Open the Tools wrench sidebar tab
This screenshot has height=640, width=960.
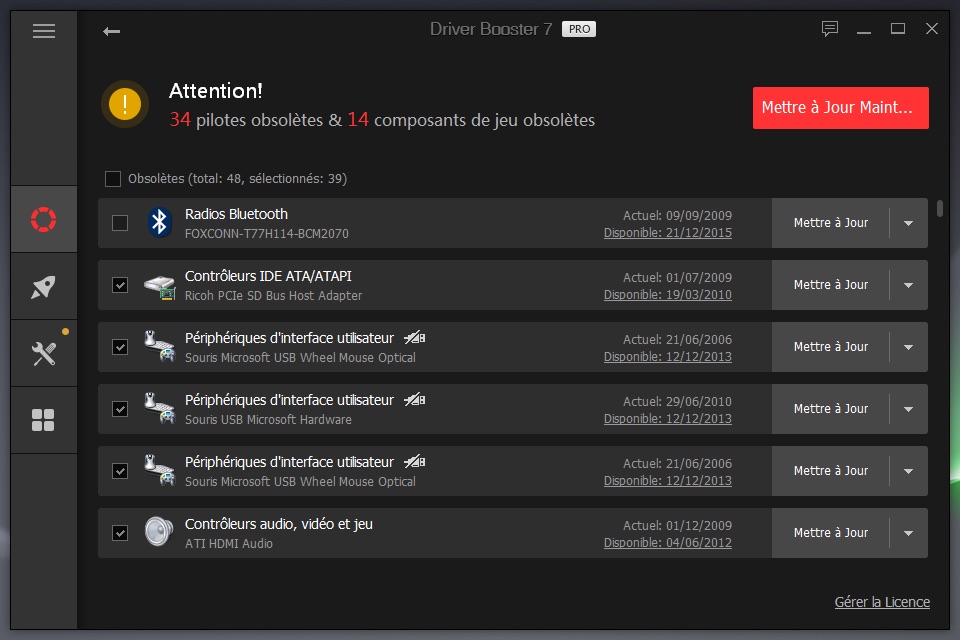click(43, 353)
